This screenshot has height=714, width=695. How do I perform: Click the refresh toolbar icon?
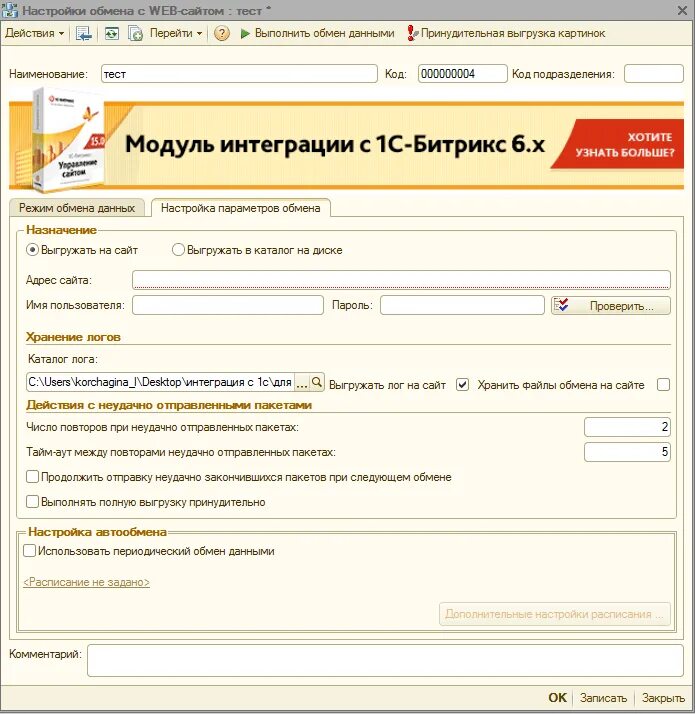112,33
